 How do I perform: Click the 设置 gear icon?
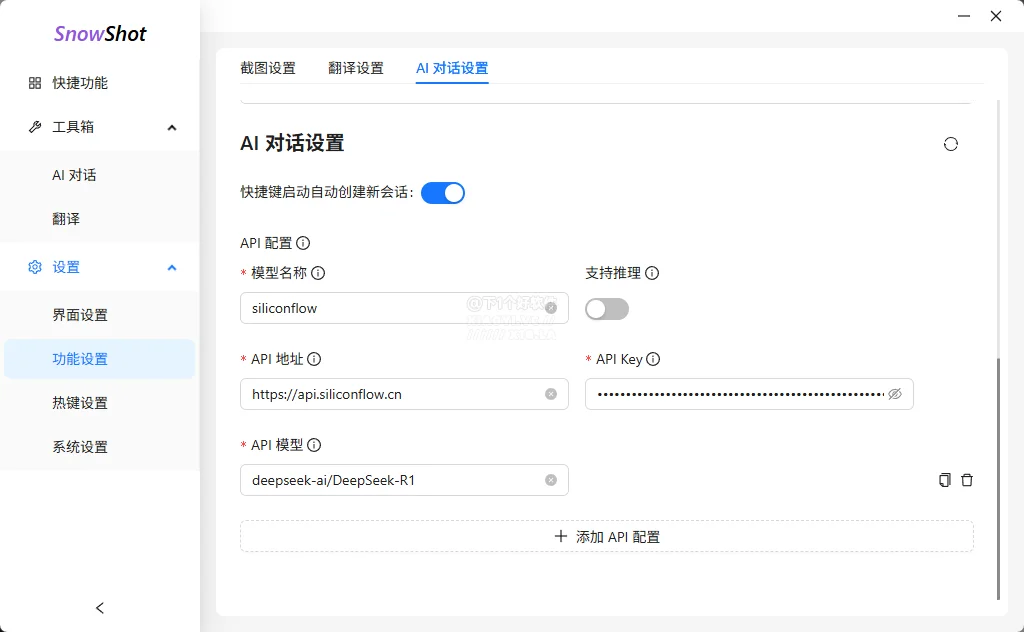click(35, 267)
